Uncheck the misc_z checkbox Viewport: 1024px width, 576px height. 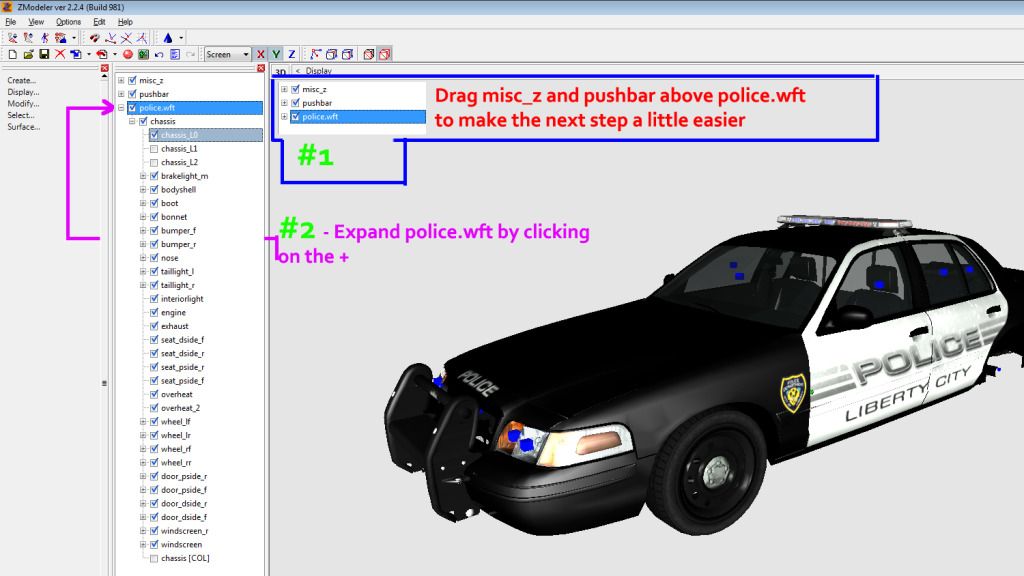point(133,80)
